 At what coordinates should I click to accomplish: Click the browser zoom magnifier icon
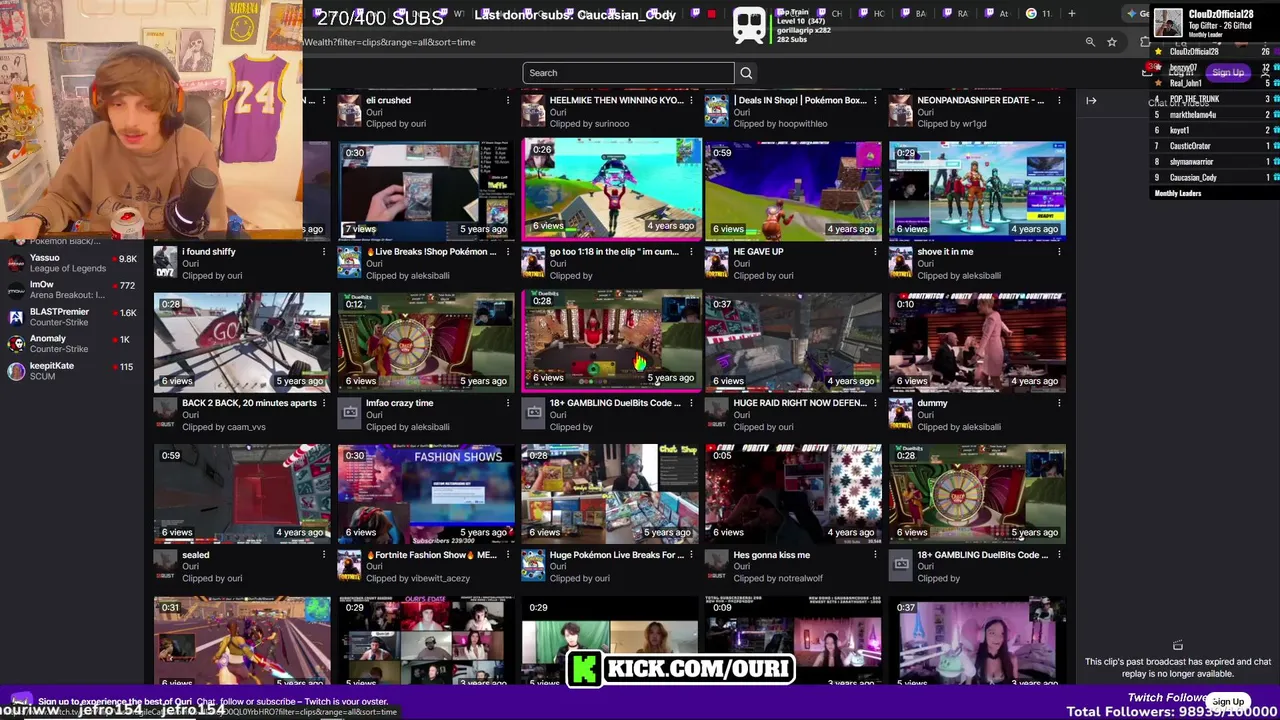pos(1090,42)
